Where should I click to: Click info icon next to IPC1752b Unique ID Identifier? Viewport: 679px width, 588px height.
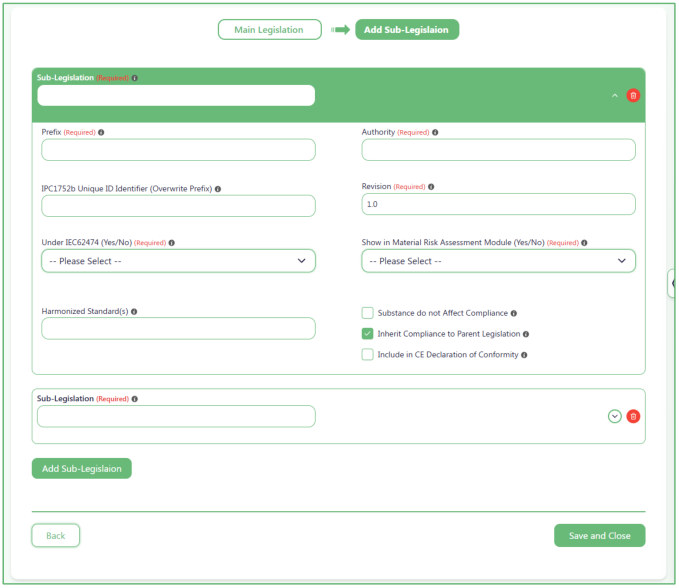click(218, 189)
